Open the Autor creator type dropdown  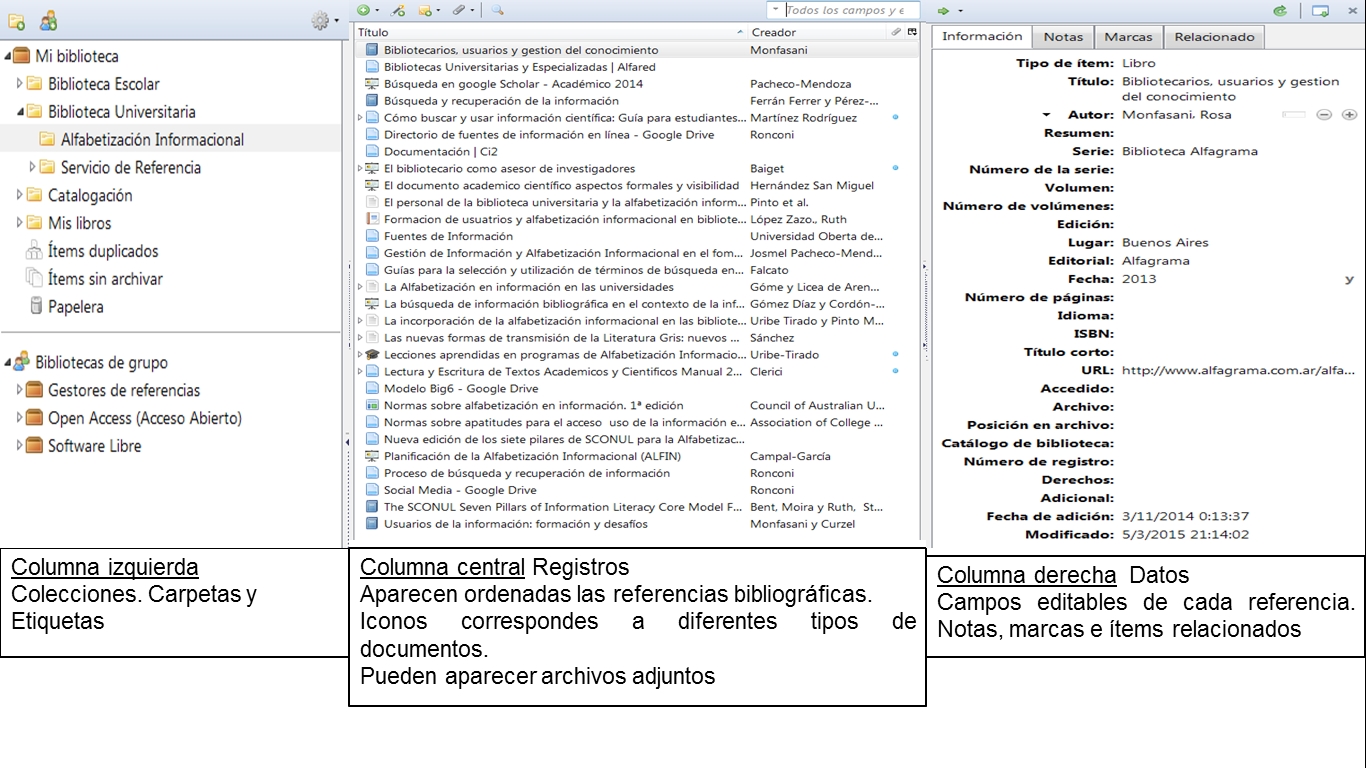(x=1047, y=115)
